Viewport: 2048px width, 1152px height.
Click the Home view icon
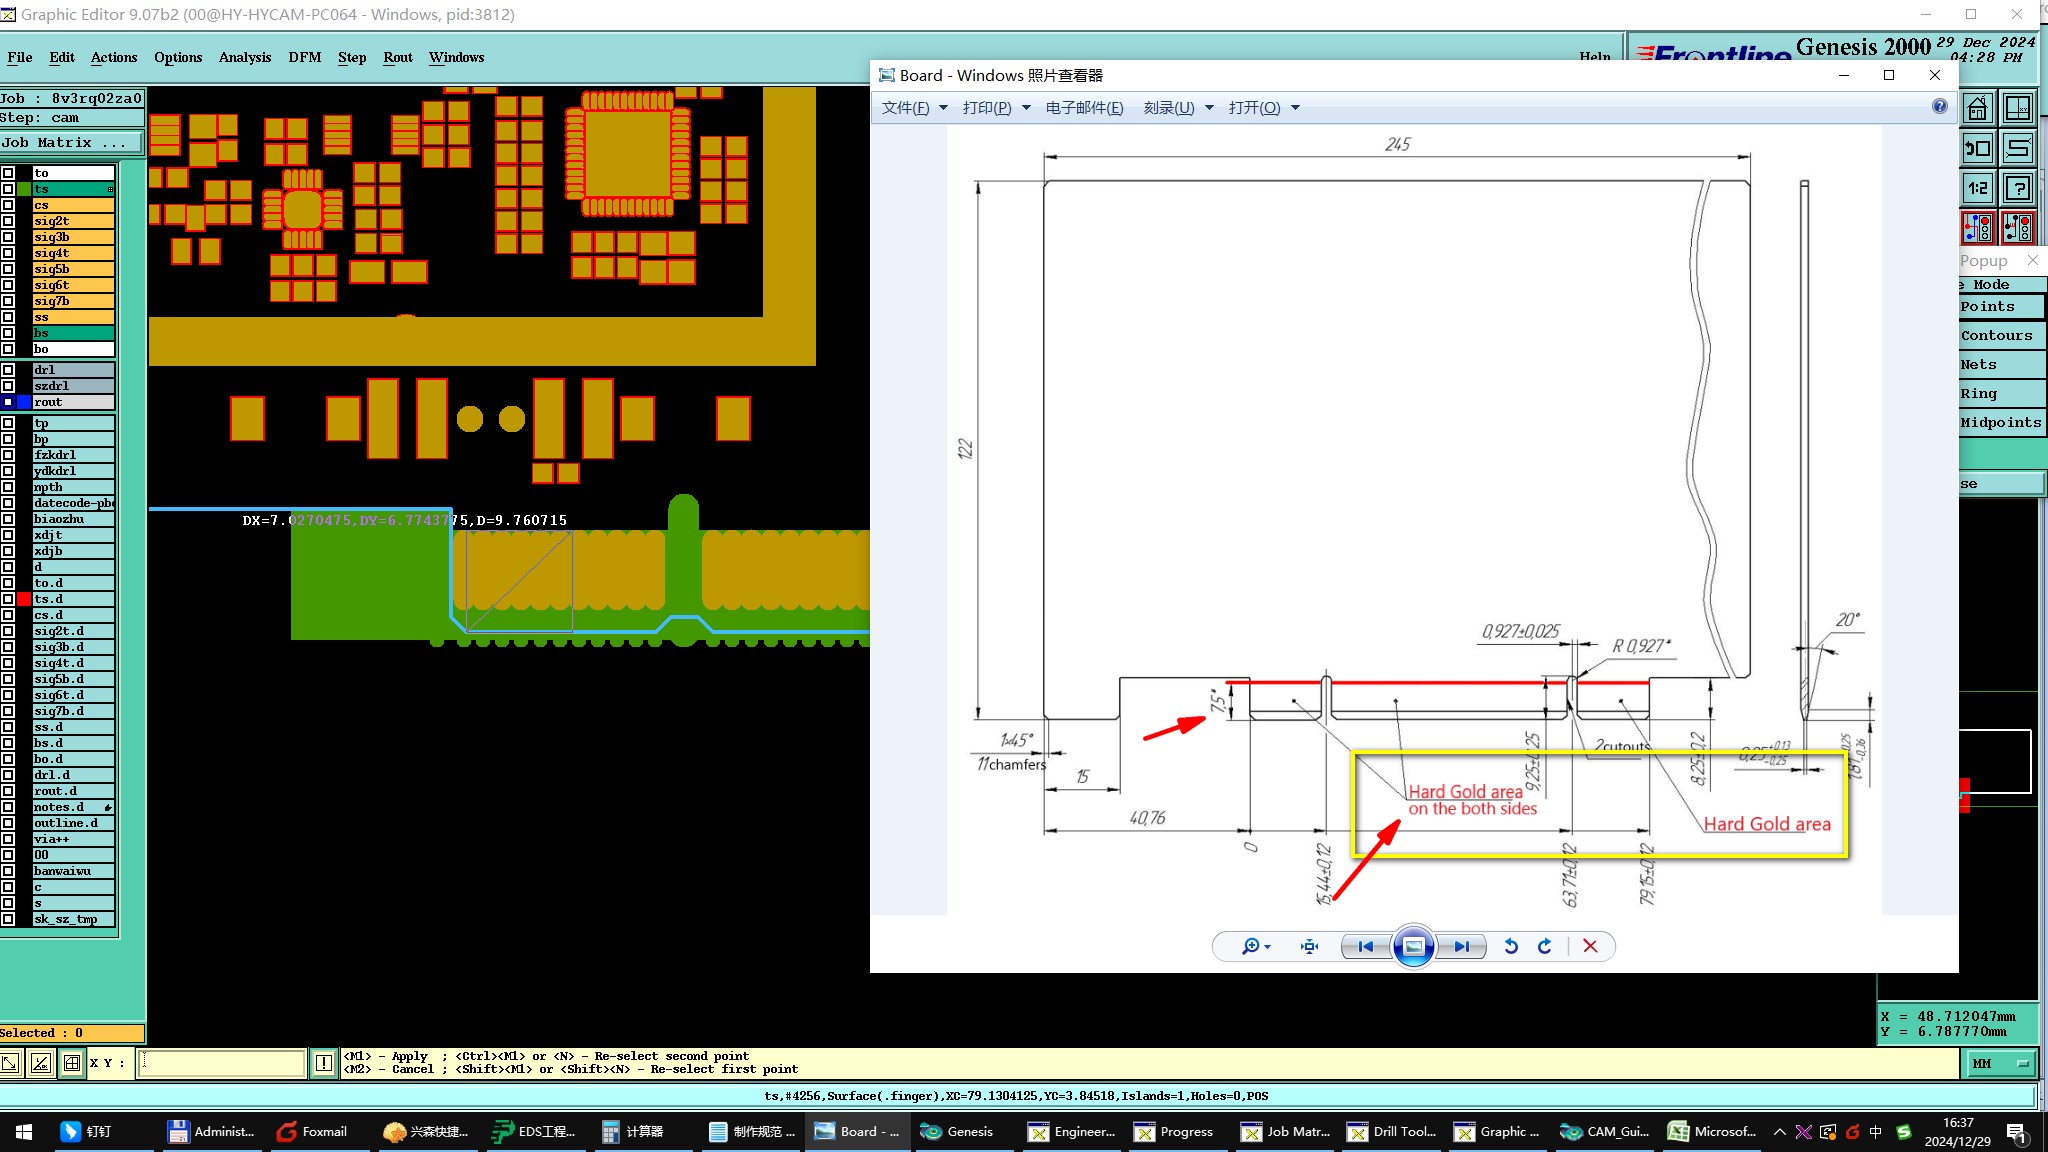pos(1977,108)
